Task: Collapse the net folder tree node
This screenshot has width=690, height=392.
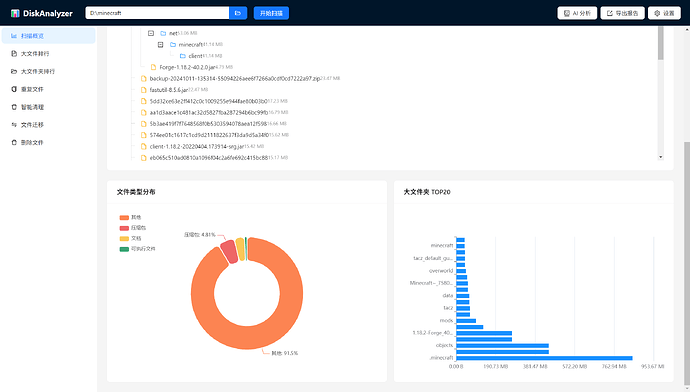Action: [x=151, y=33]
